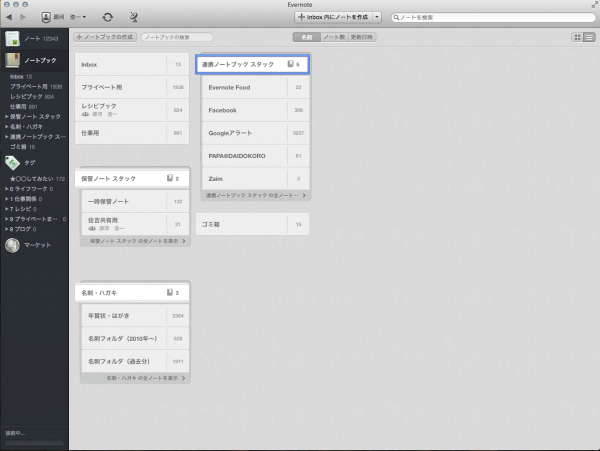Open the タグ tag icon in sidebar
The image size is (600, 451).
[12, 163]
